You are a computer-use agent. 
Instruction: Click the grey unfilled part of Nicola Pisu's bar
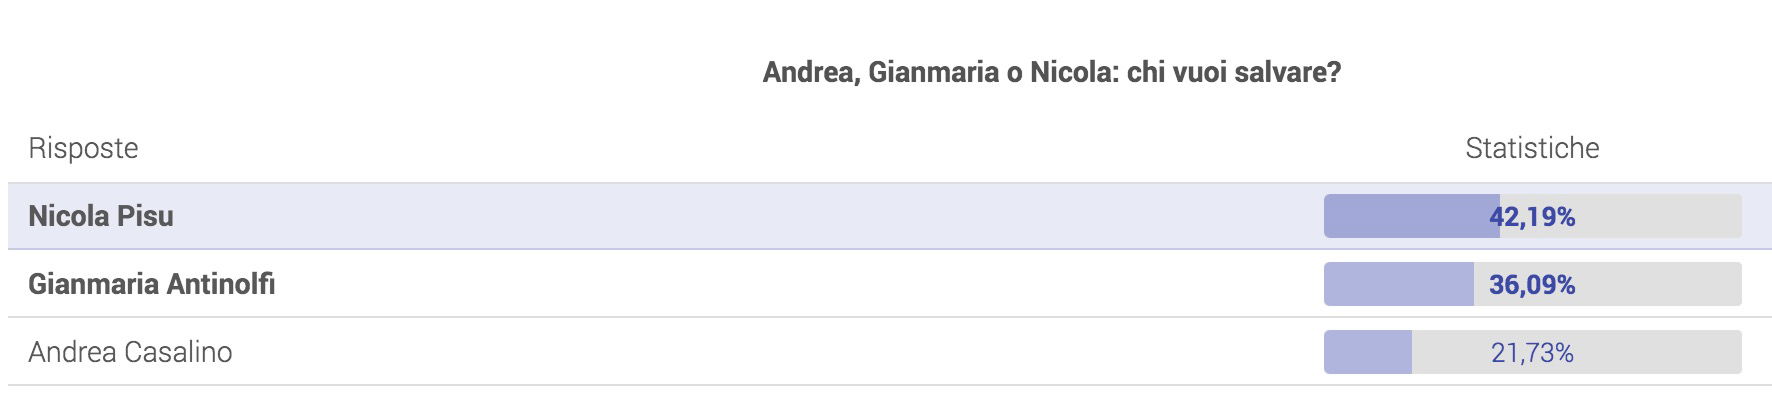click(1660, 216)
